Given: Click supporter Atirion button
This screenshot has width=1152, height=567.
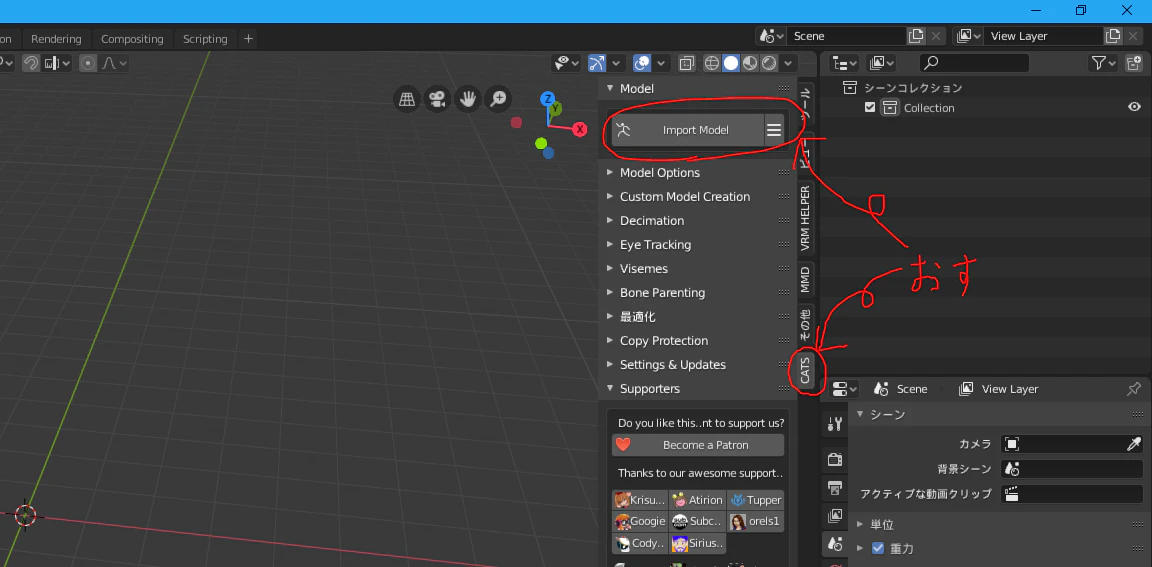Looking at the screenshot, I should 698,500.
